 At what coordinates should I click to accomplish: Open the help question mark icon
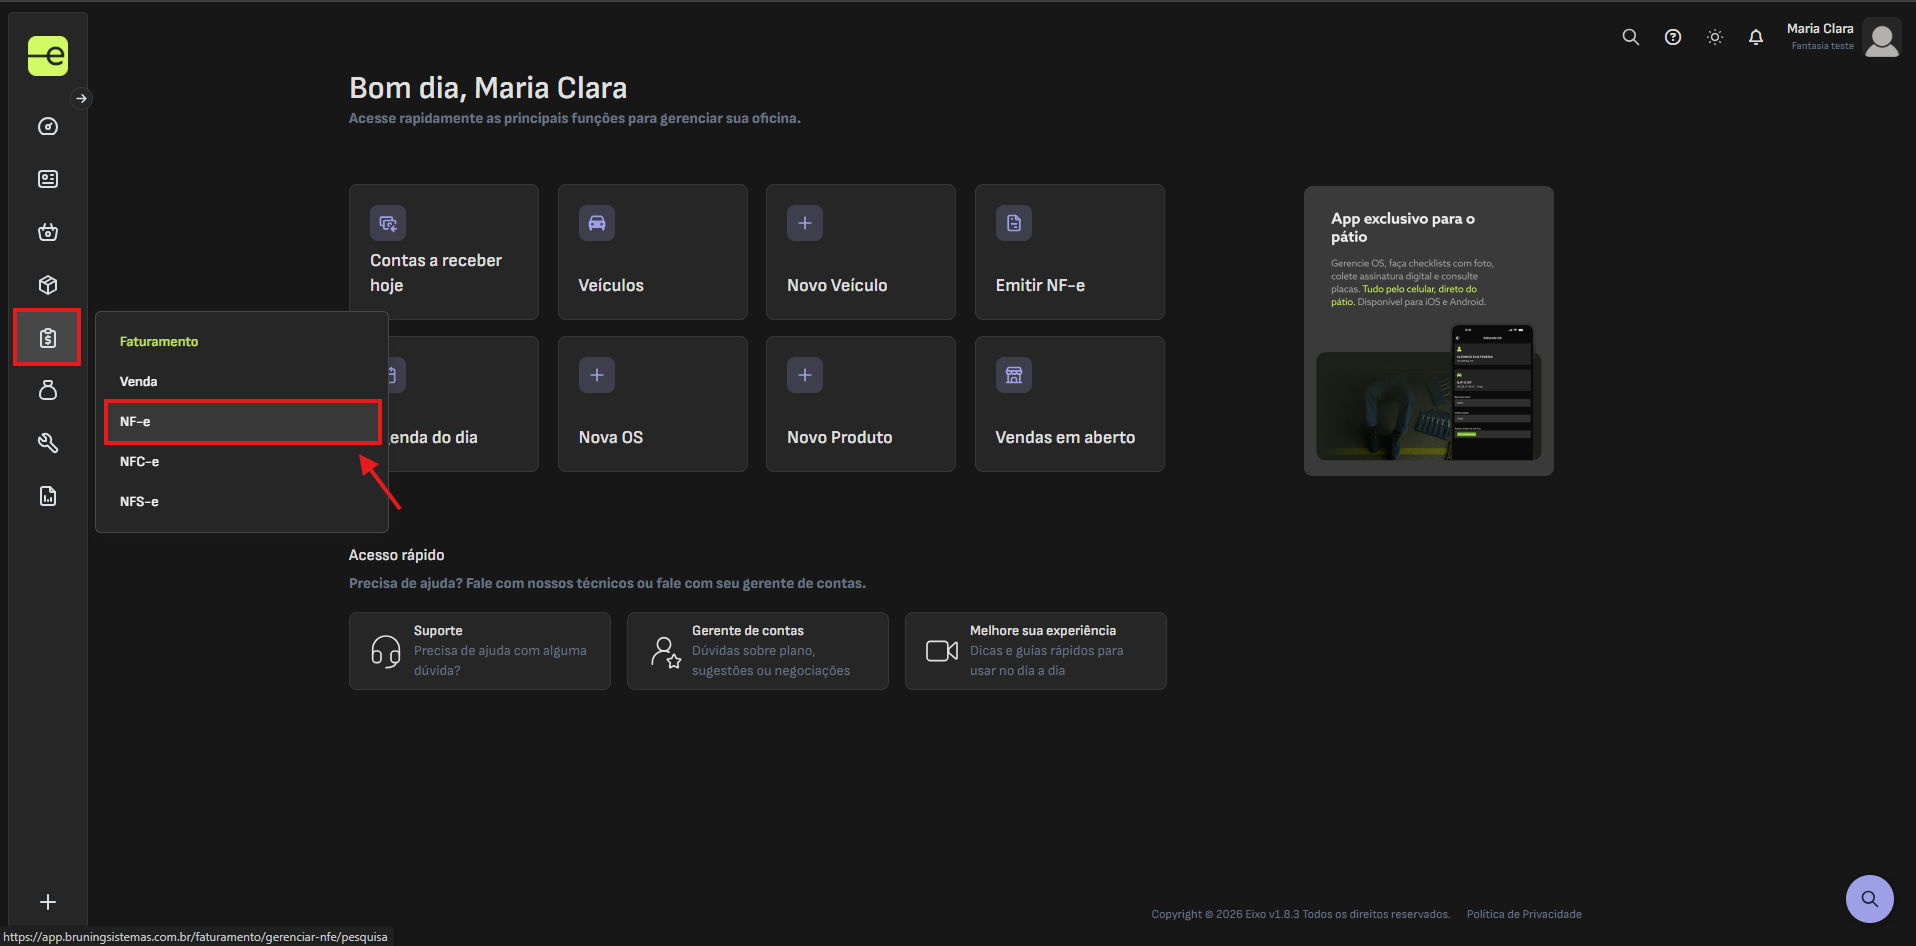pos(1672,37)
